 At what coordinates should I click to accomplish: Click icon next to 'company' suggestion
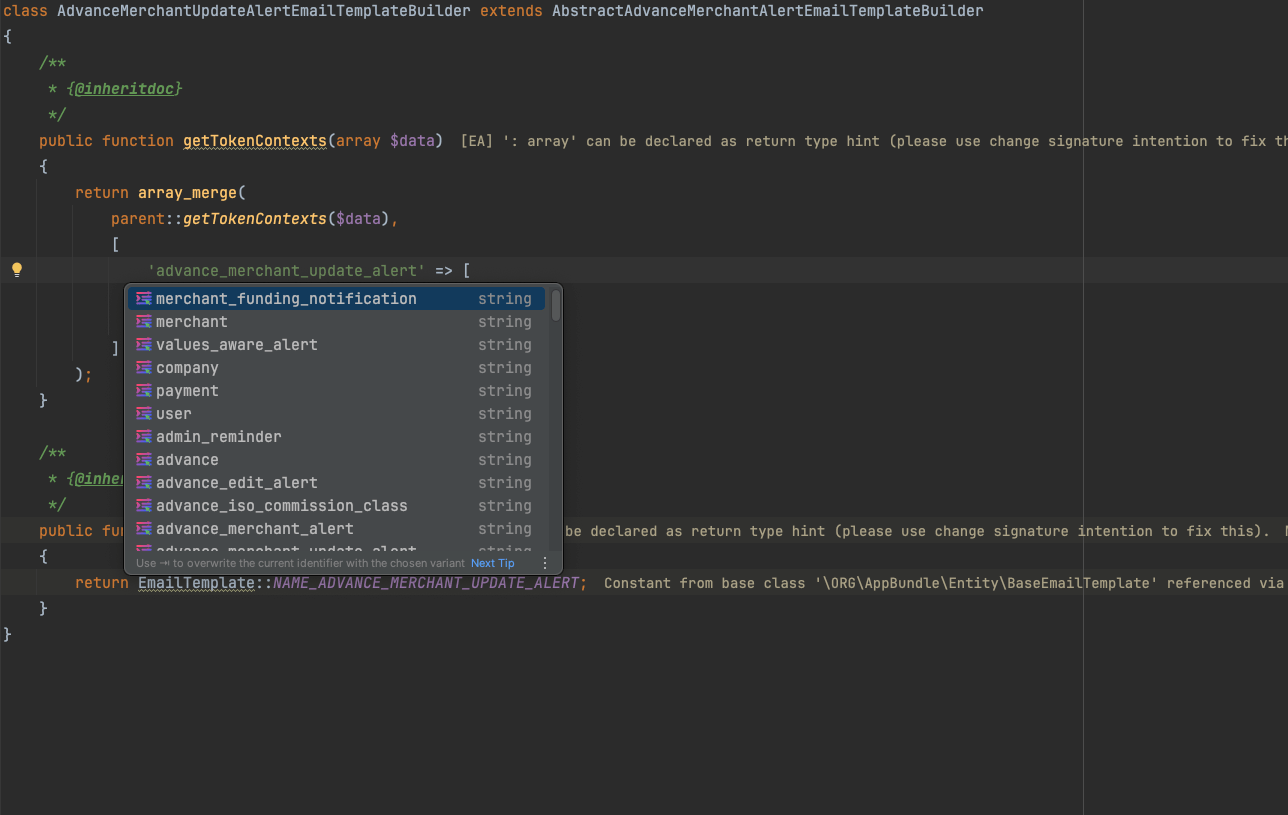tap(144, 368)
